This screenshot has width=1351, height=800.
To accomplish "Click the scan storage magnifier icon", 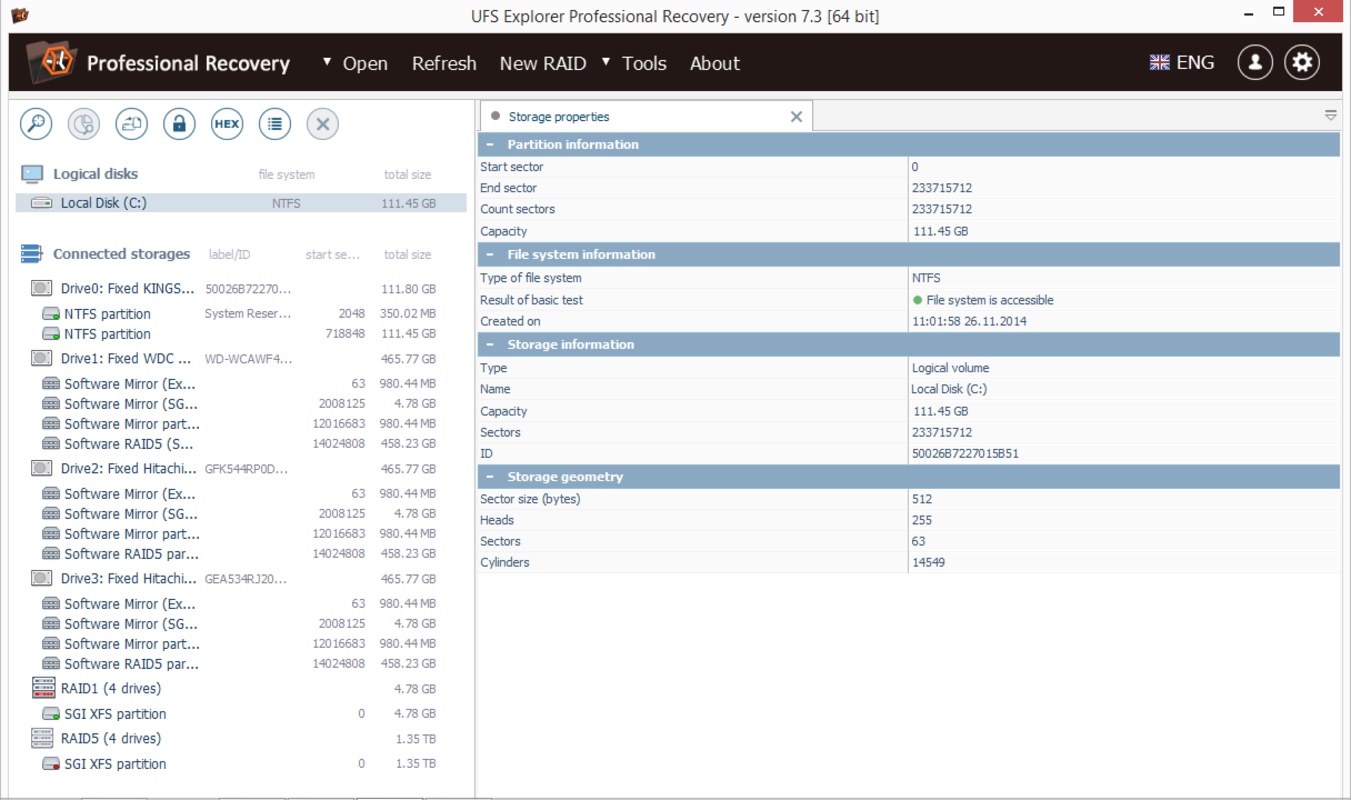I will (x=36, y=124).
